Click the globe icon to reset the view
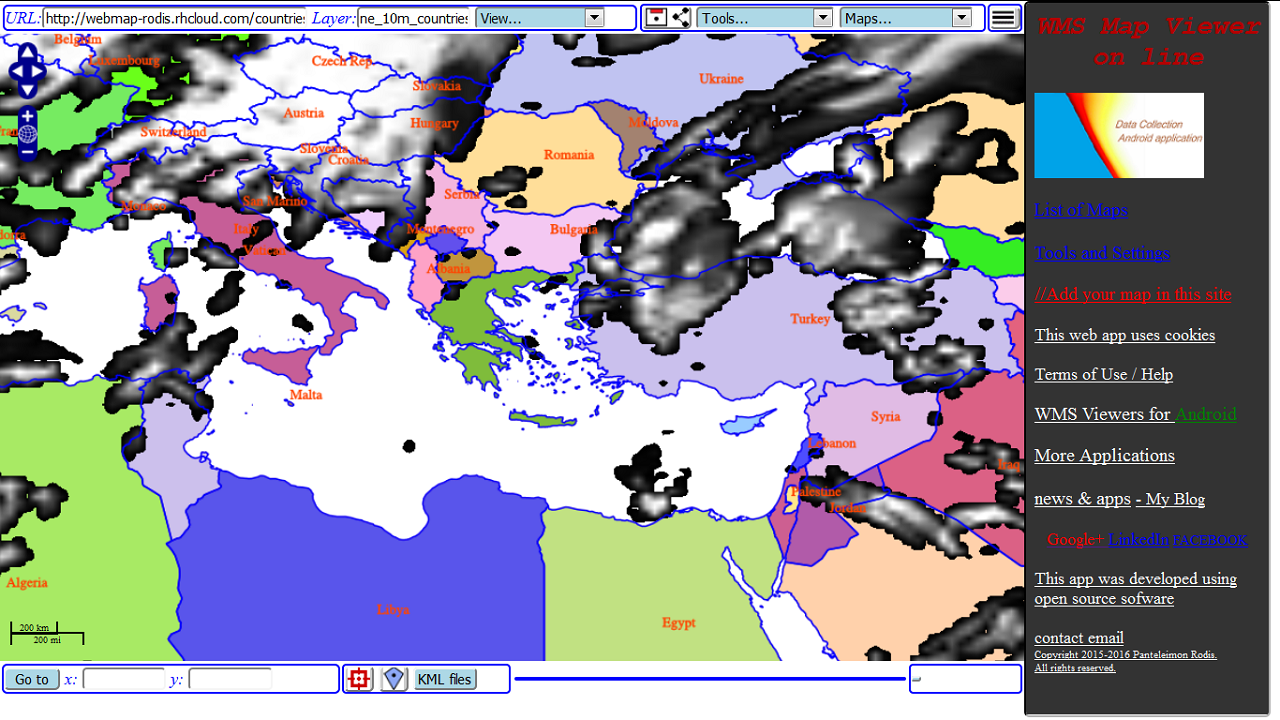Image resolution: width=1280 pixels, height=720 pixels. coord(27,133)
